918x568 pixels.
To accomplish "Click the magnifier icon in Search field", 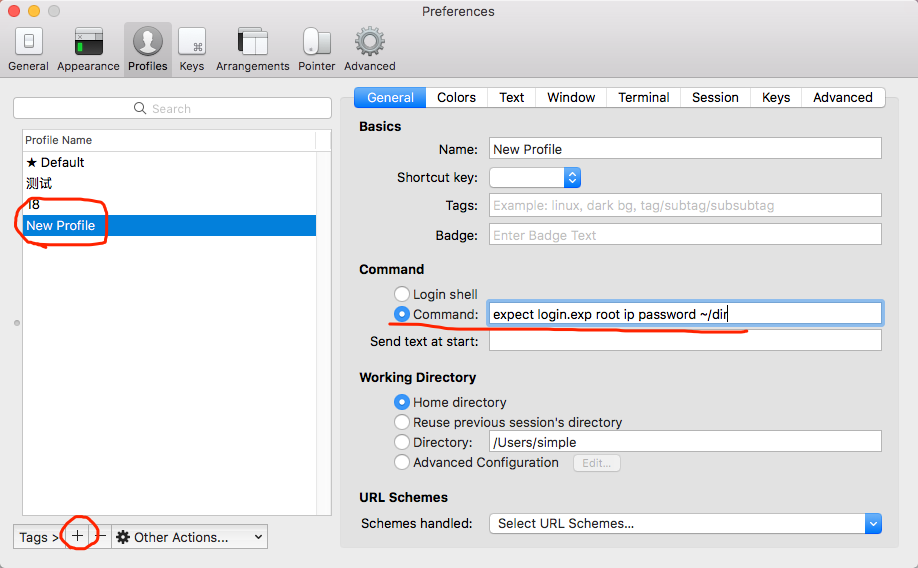I will coord(140,108).
